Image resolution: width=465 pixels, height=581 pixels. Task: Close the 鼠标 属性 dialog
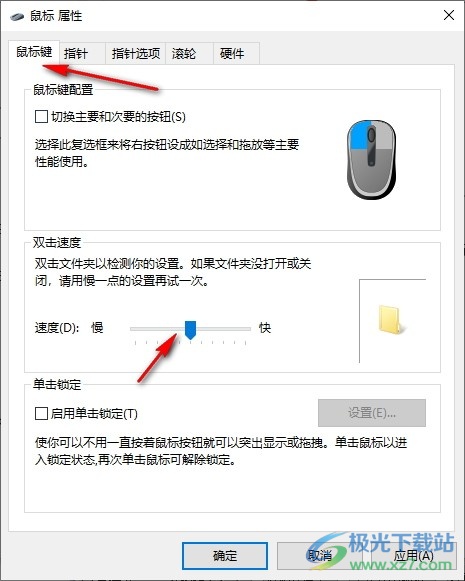[449, 16]
